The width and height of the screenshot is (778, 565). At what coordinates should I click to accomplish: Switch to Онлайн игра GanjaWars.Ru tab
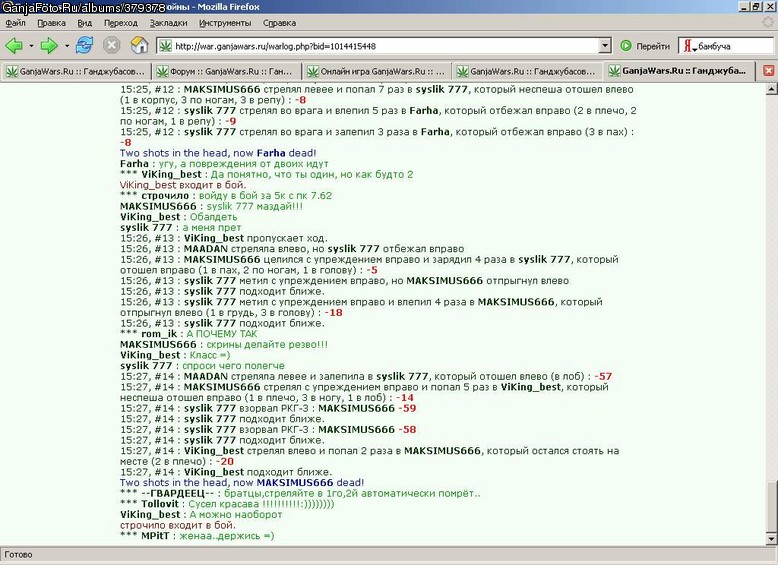tap(377, 71)
